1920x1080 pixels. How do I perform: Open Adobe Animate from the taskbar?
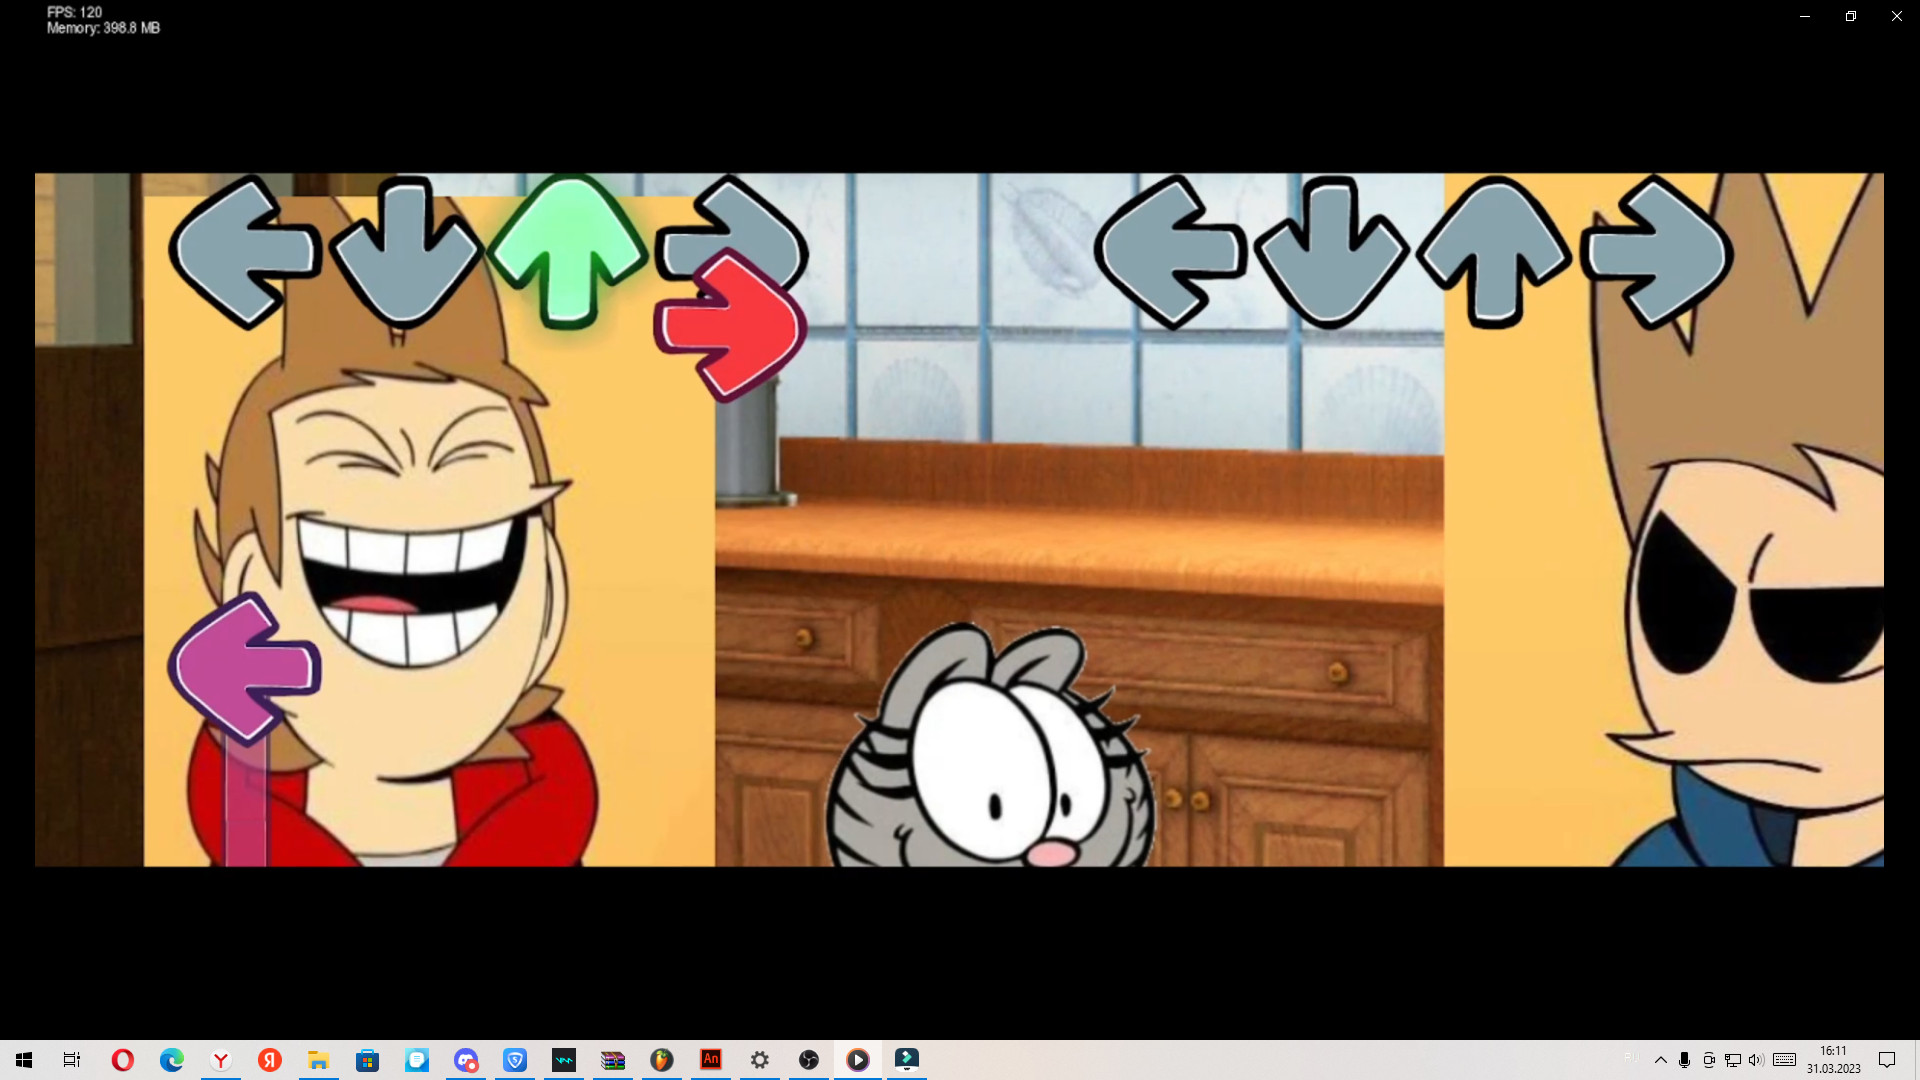[711, 1060]
